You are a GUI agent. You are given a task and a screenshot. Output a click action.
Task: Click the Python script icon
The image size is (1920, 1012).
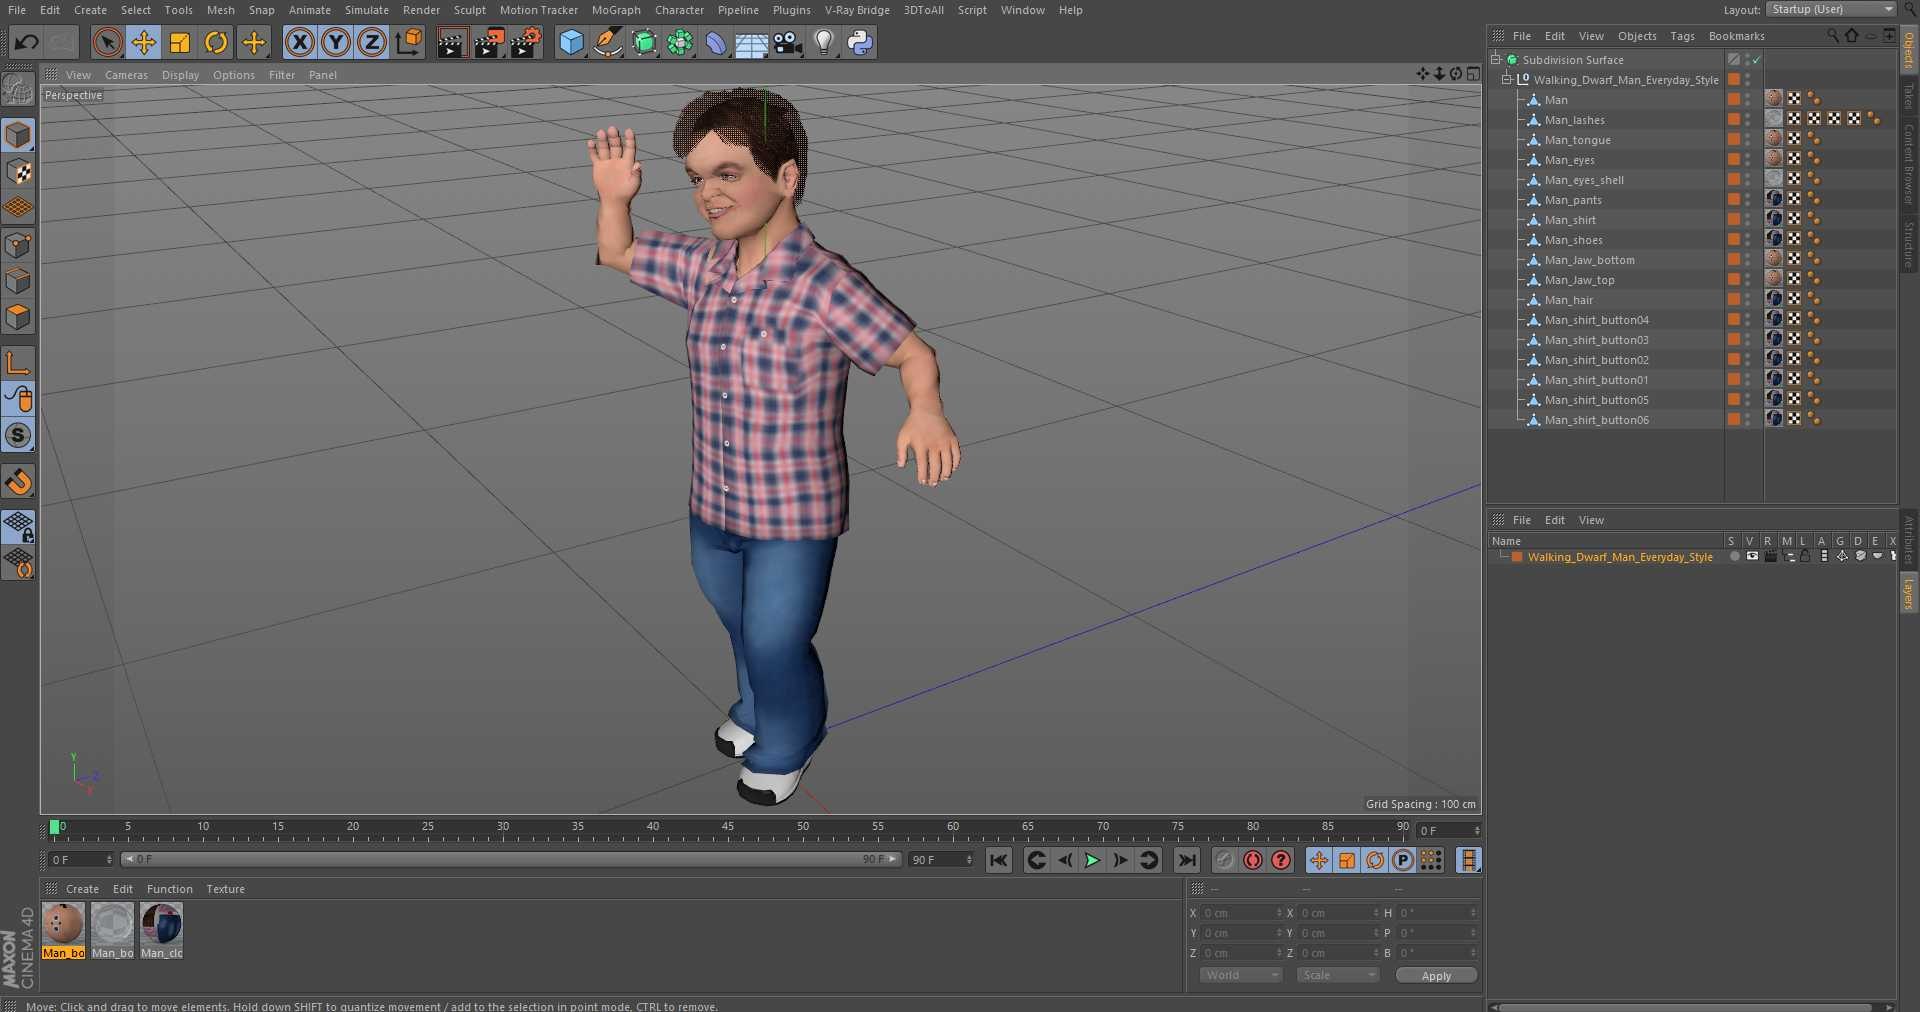(860, 42)
